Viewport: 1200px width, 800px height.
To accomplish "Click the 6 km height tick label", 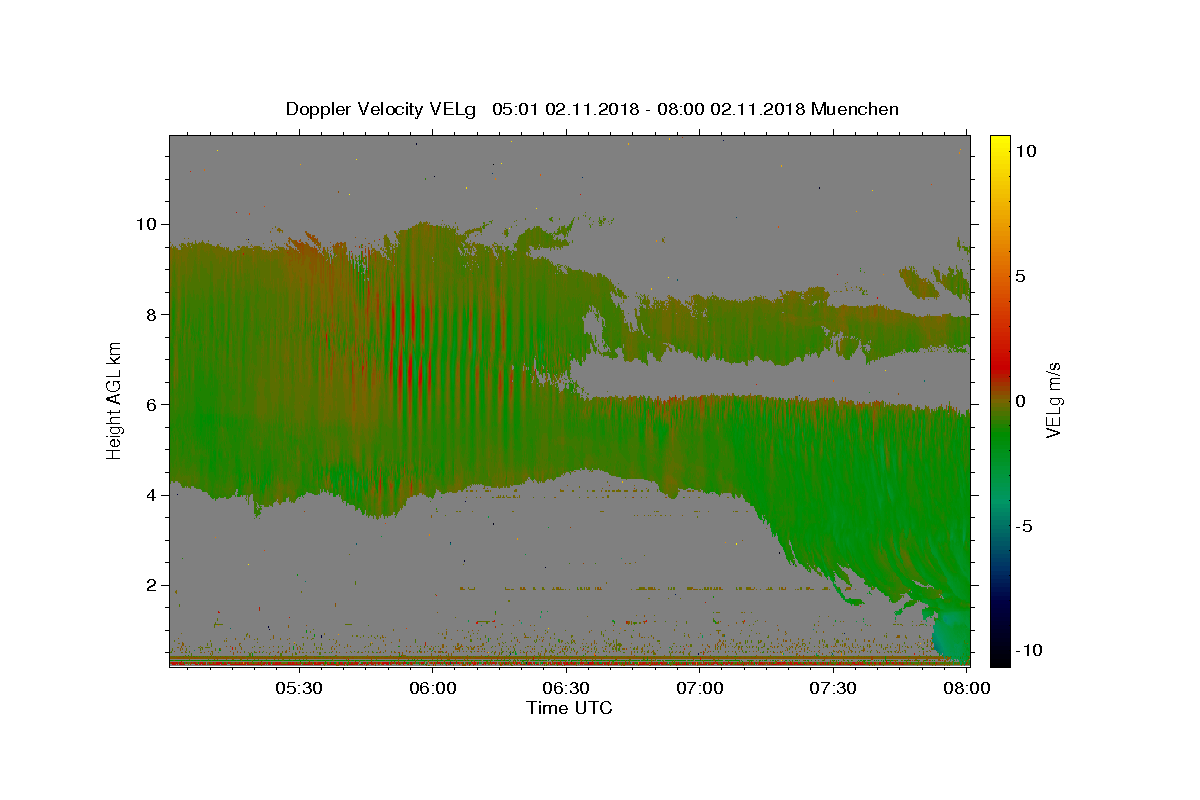I will (149, 404).
